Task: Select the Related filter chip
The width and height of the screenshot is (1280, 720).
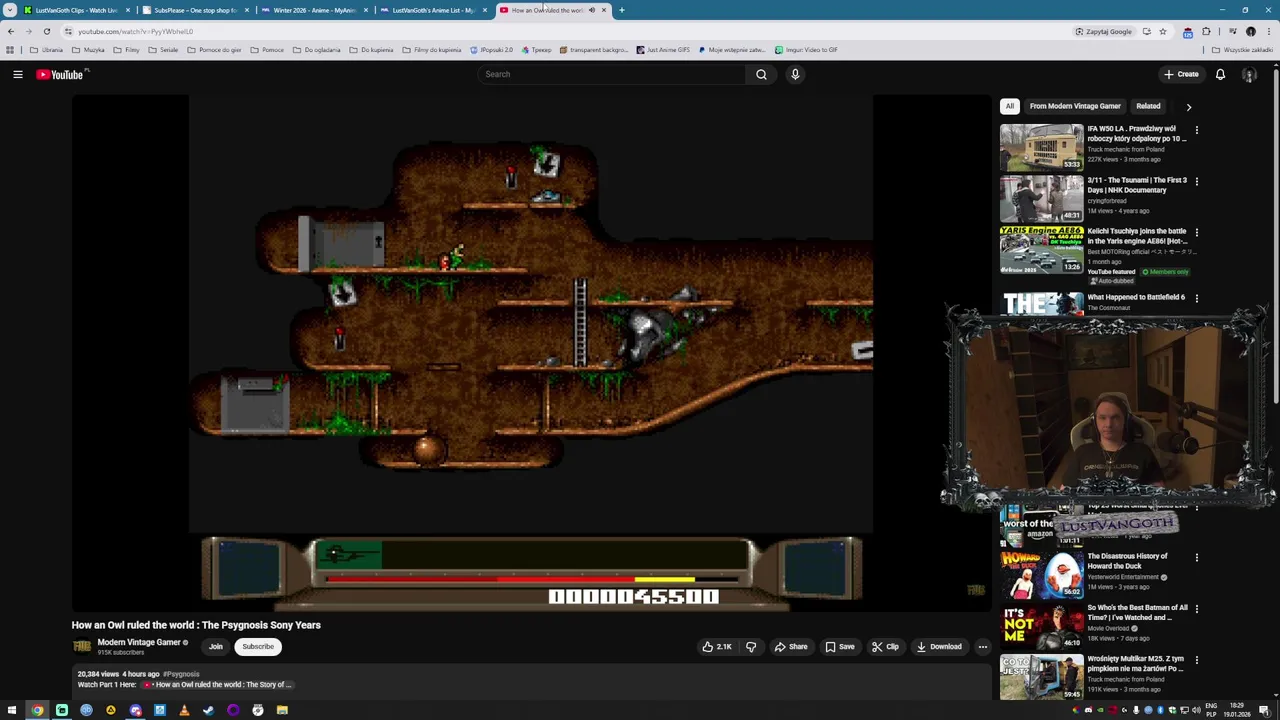Action: [x=1148, y=106]
